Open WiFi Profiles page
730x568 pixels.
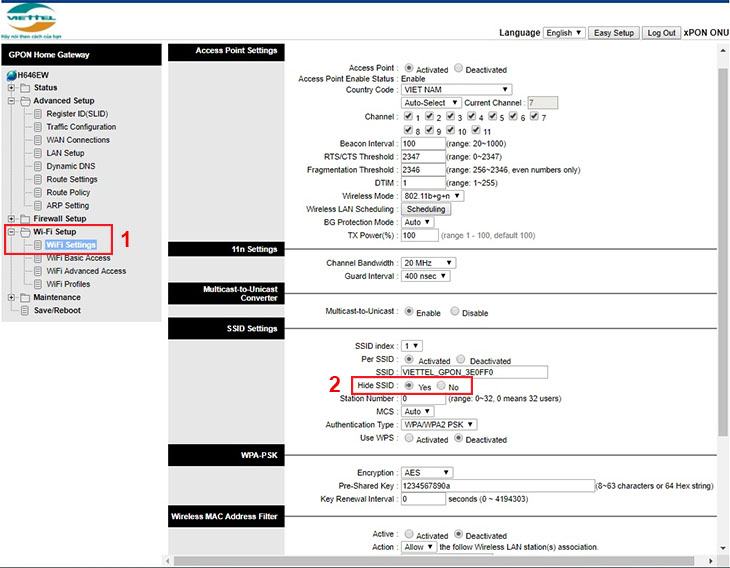pos(68,284)
